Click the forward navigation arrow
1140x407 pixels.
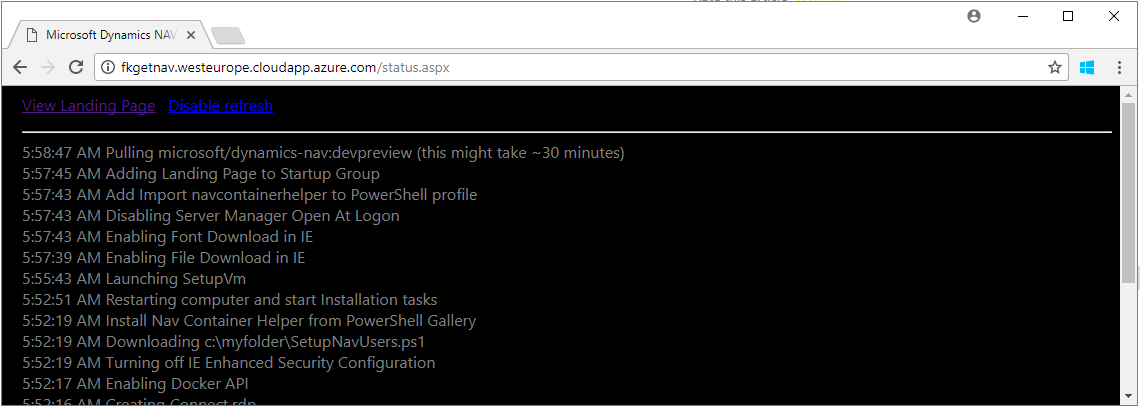(47, 67)
